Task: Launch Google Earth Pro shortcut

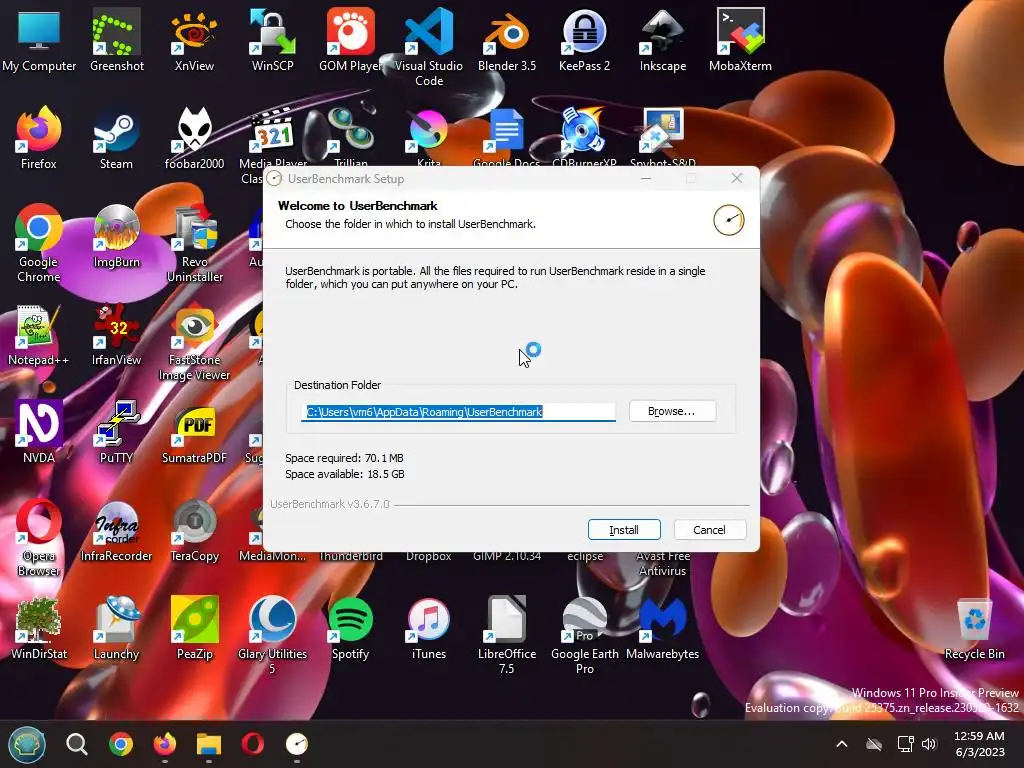Action: point(584,635)
